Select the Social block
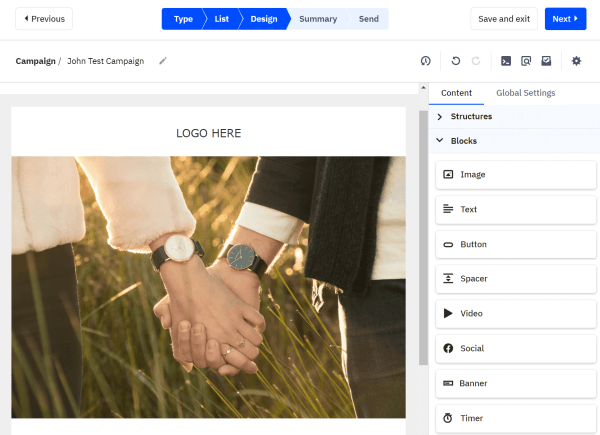600x435 pixels. [516, 349]
